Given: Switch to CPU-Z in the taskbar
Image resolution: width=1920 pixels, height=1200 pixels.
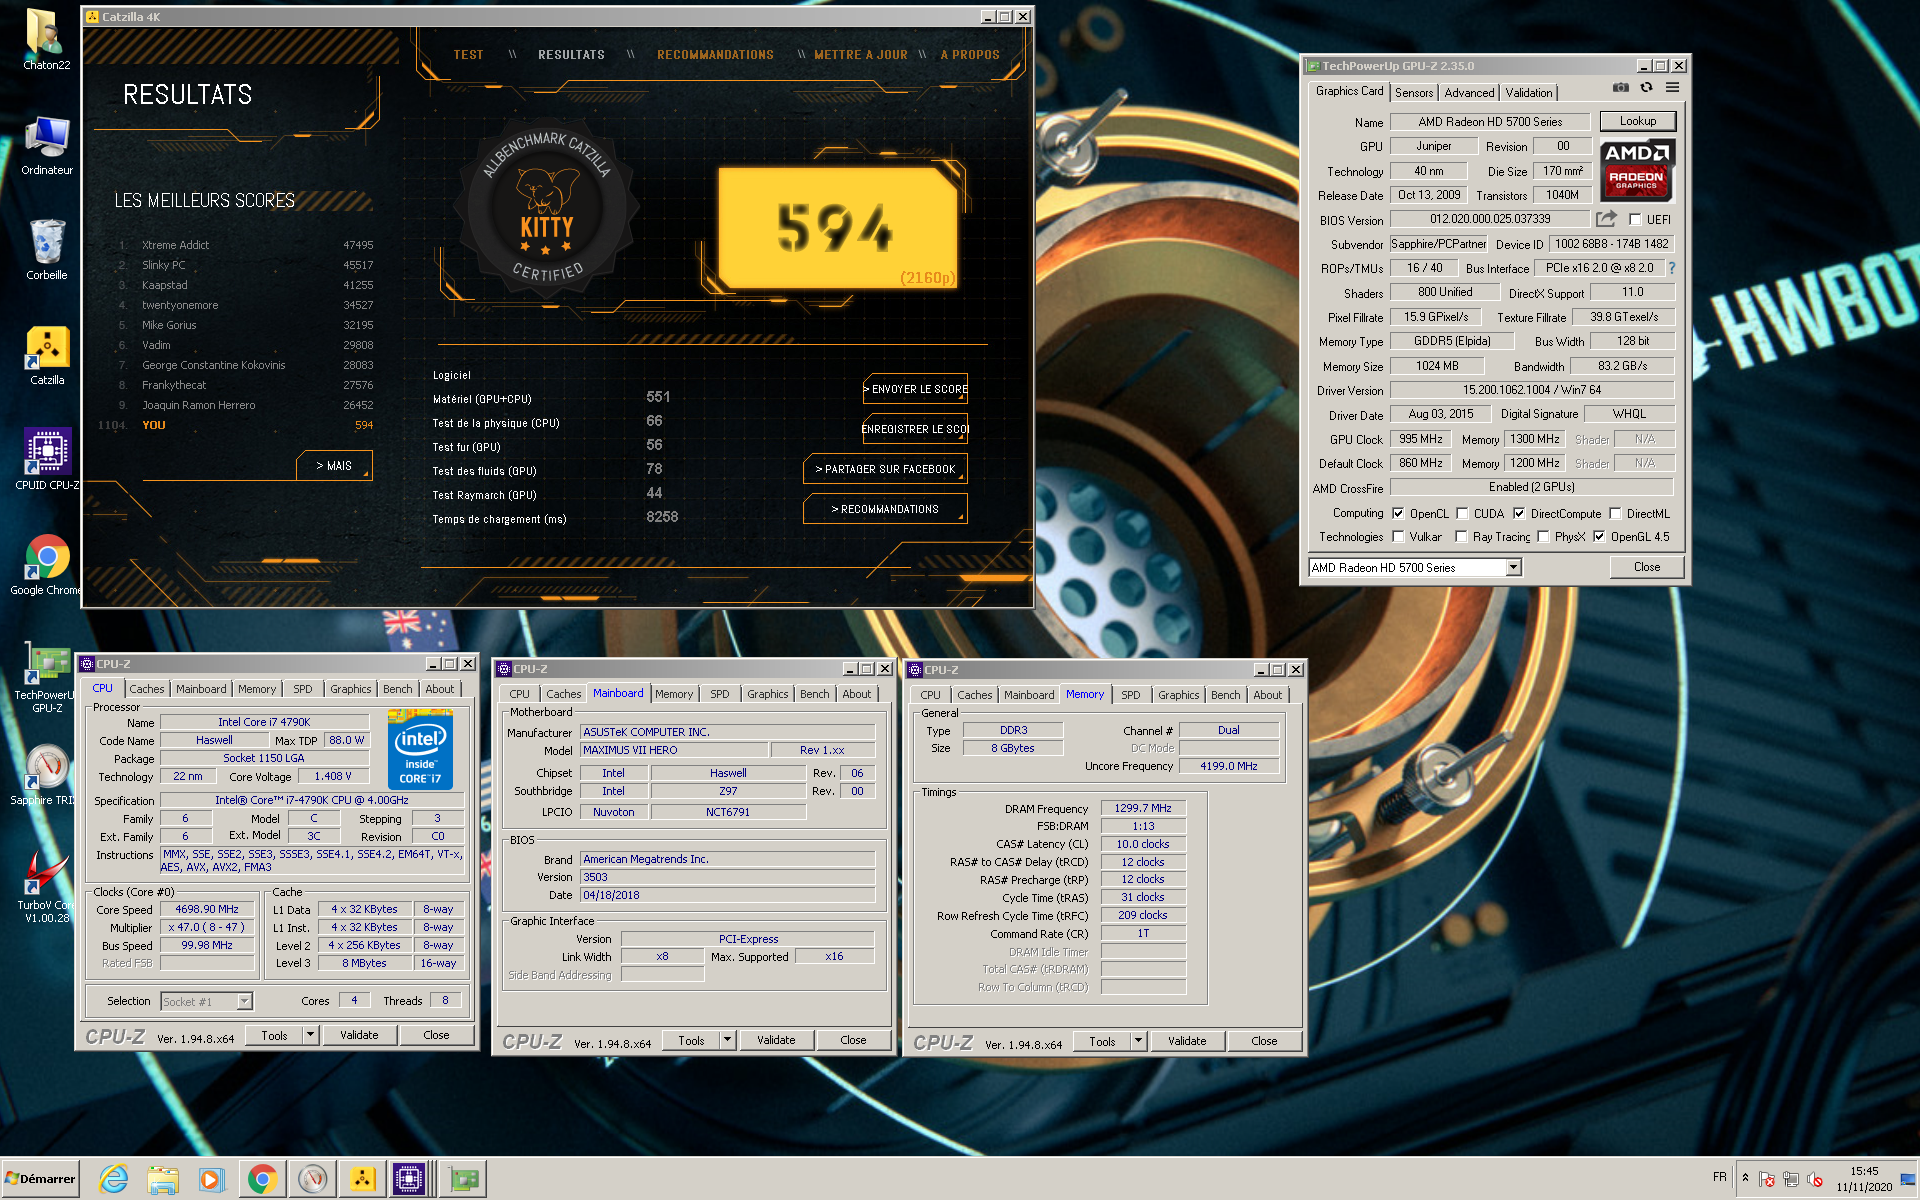Looking at the screenshot, I should (x=409, y=1179).
